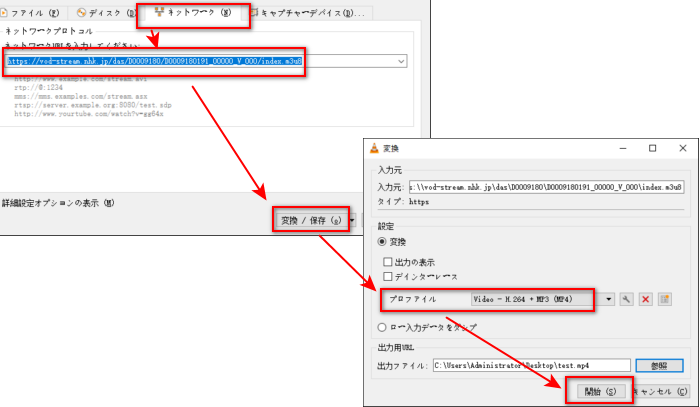700x407 pixels.
Task: Click the type (タイプ): https label
Action: coord(403,202)
